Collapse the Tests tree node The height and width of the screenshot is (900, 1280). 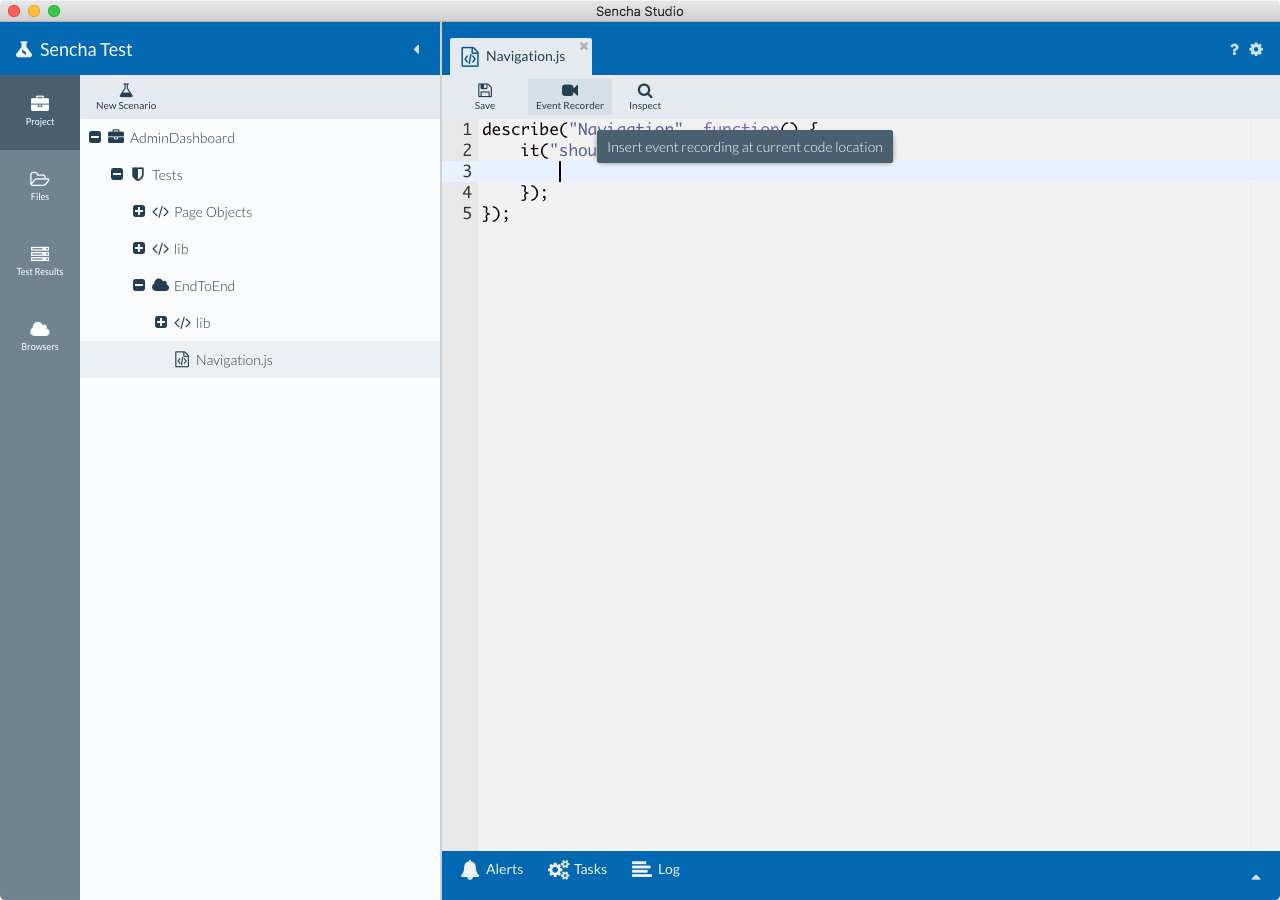pos(117,175)
